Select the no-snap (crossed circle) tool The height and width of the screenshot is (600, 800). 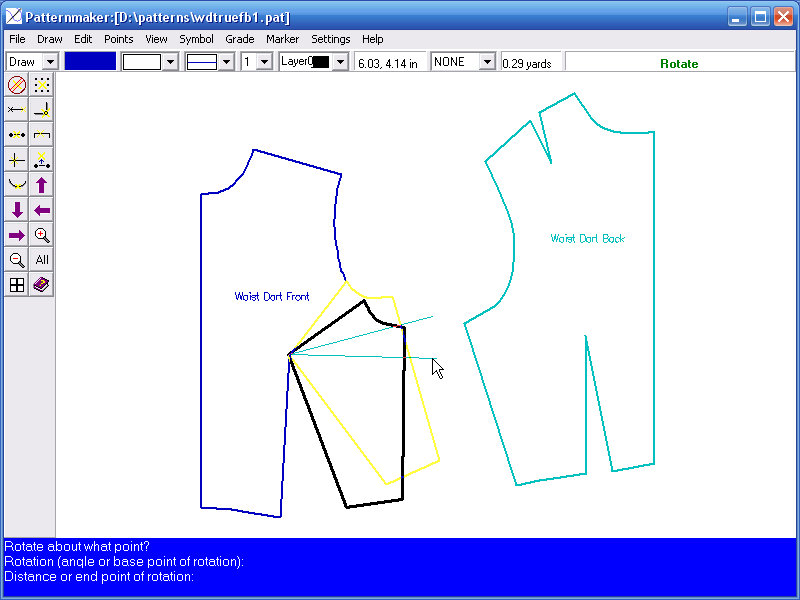(17, 85)
